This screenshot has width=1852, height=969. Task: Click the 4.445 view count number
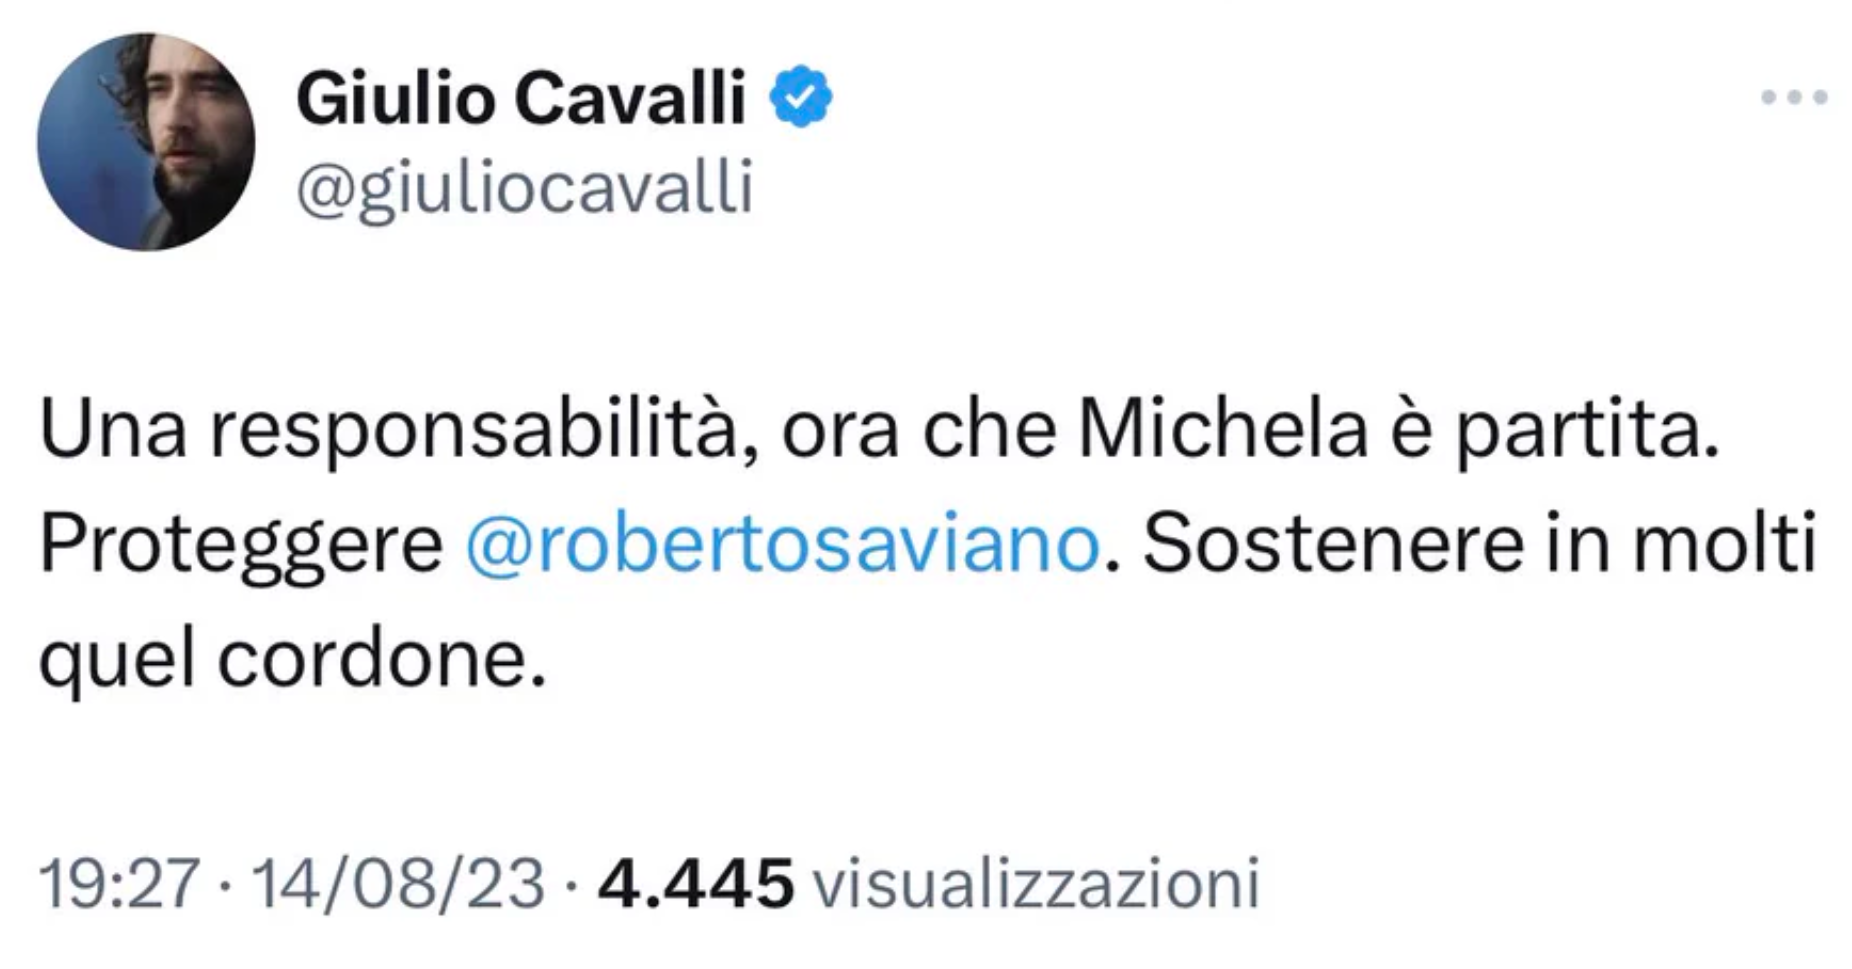tap(695, 884)
